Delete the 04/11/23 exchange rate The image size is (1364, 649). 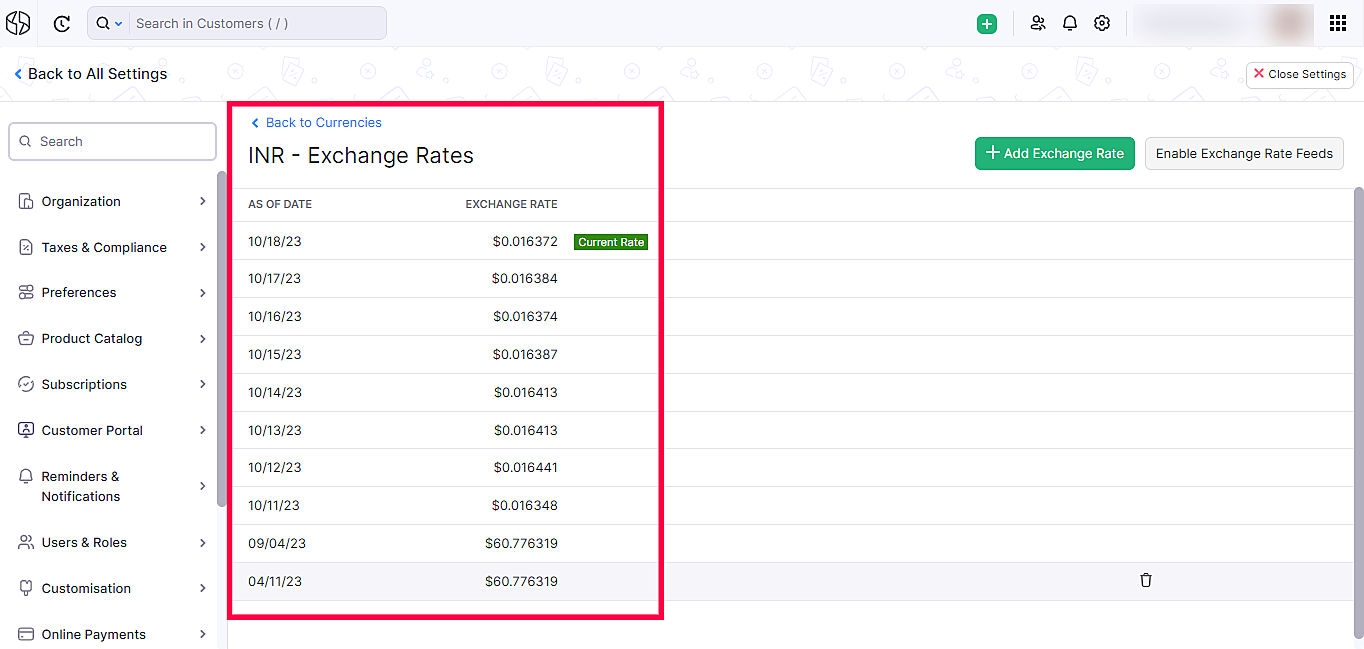(1146, 580)
